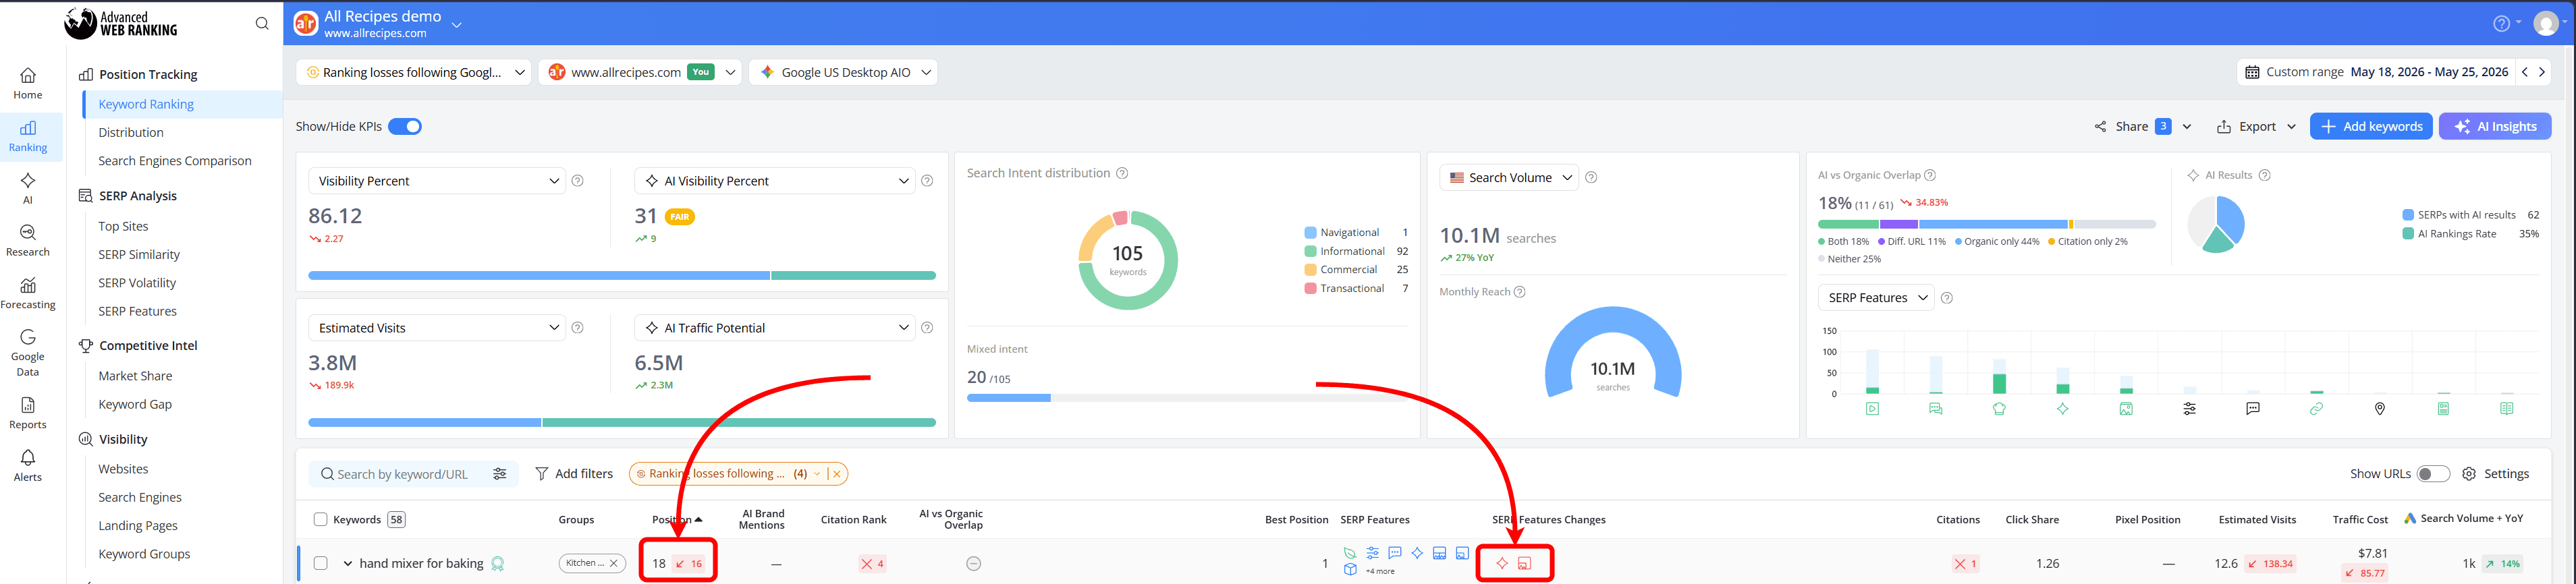Open the user profile avatar menu
Screen dimensions: 2576x584
coord(2546,24)
